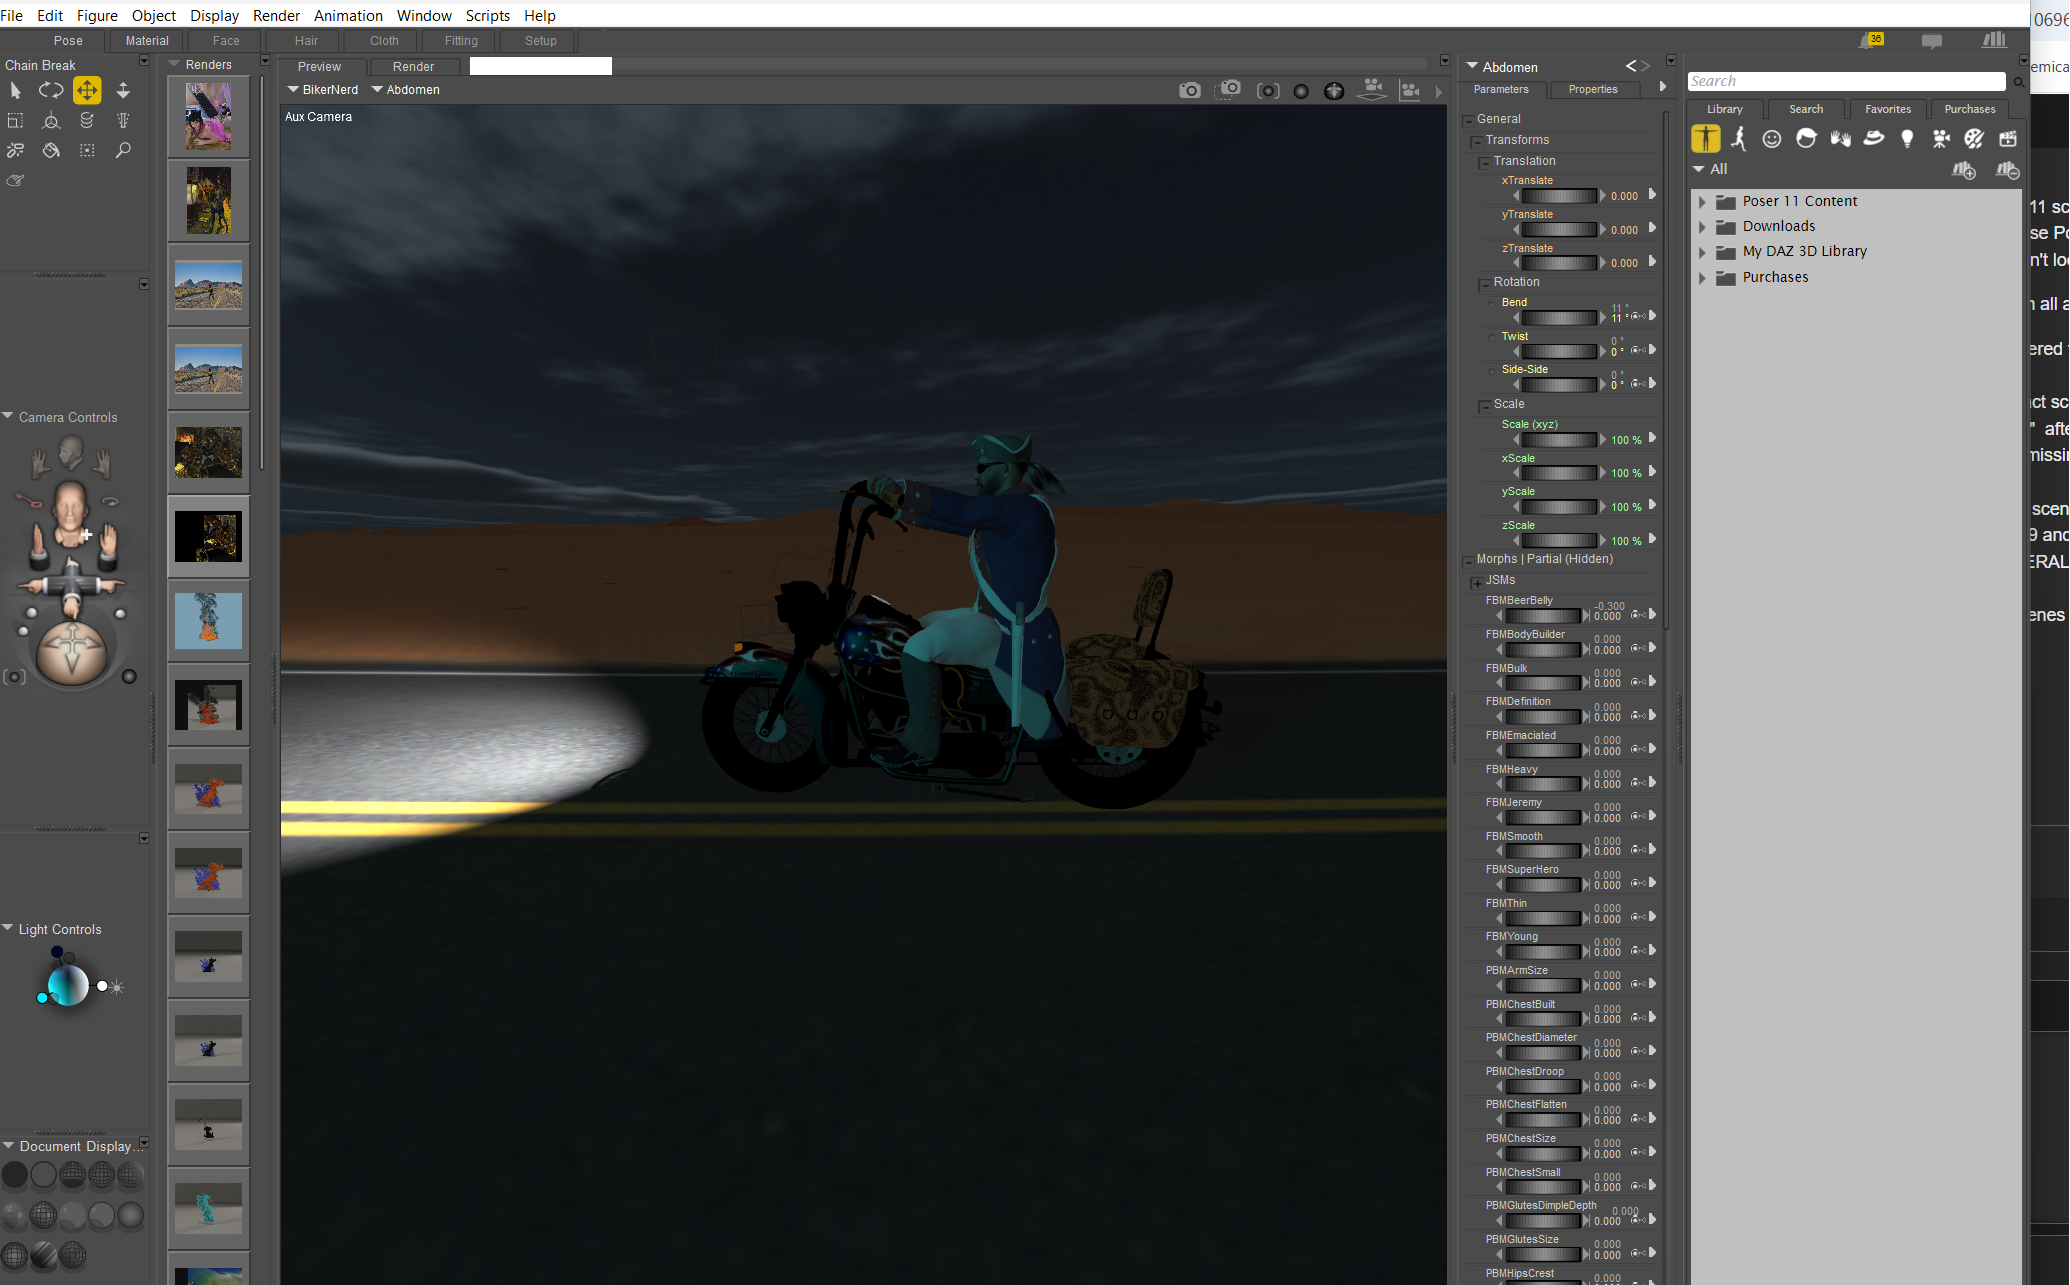Viewport: 2070px width, 1285px height.
Task: Collapse the General parameter group
Action: pos(1469,120)
